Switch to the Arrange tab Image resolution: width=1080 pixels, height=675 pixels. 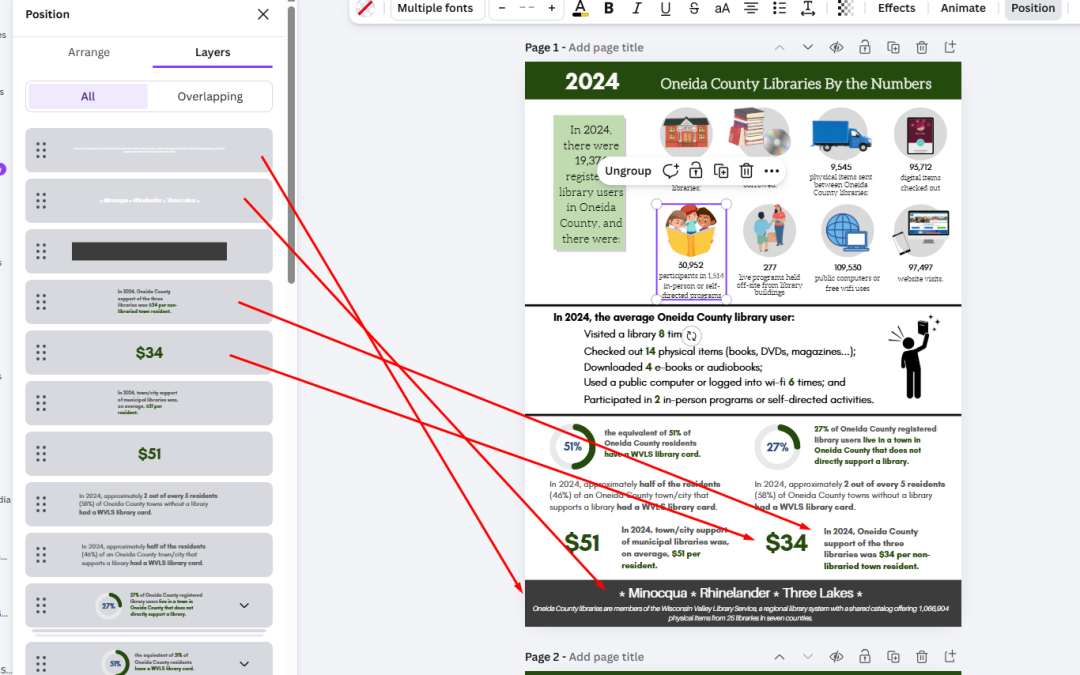tap(89, 52)
